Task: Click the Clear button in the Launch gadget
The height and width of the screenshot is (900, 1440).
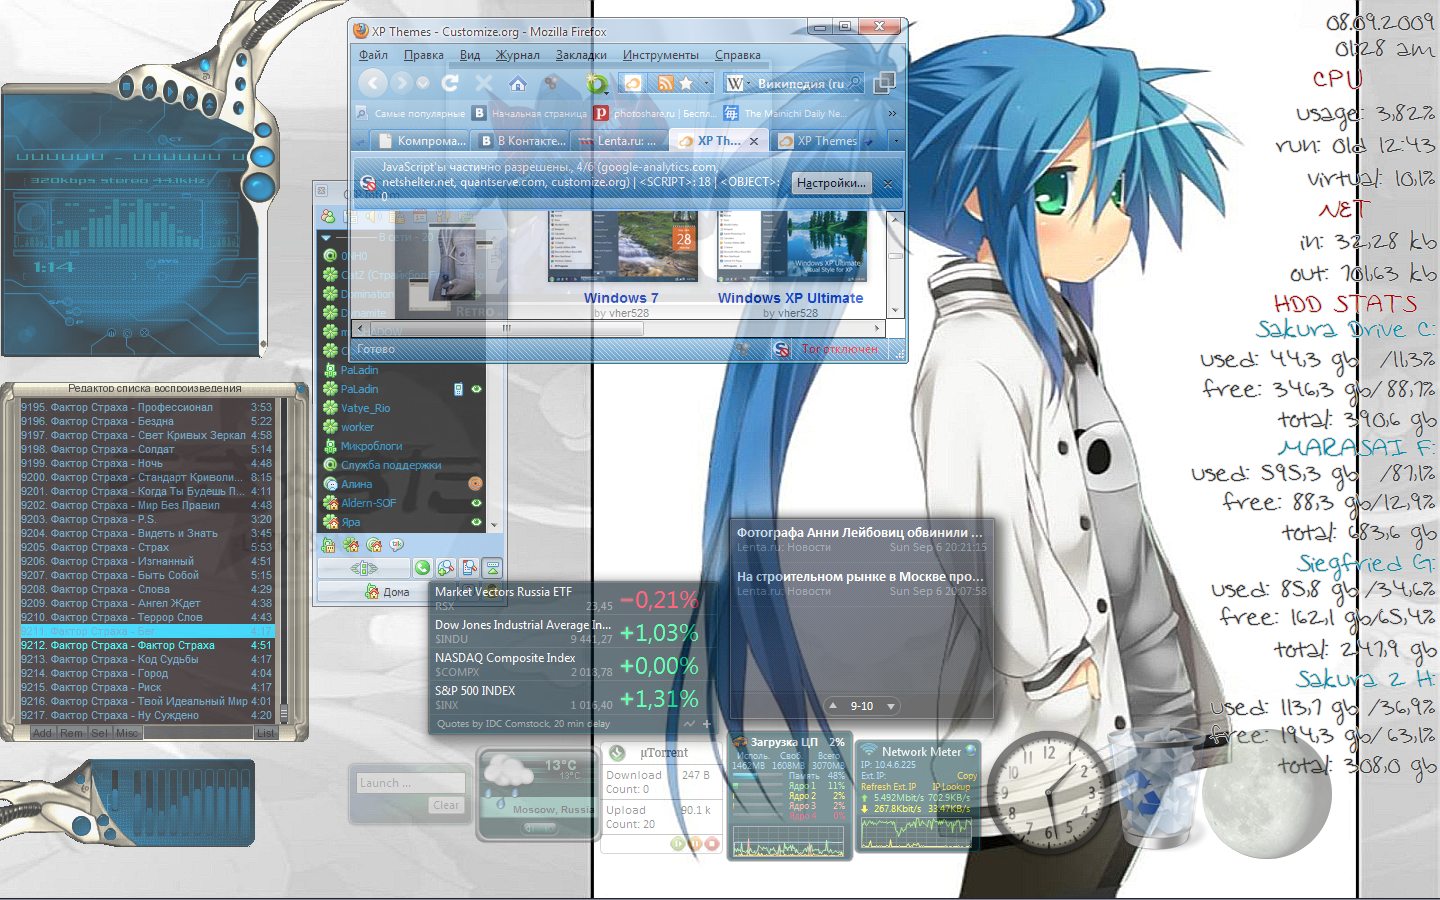Action: pyautogui.click(x=446, y=805)
